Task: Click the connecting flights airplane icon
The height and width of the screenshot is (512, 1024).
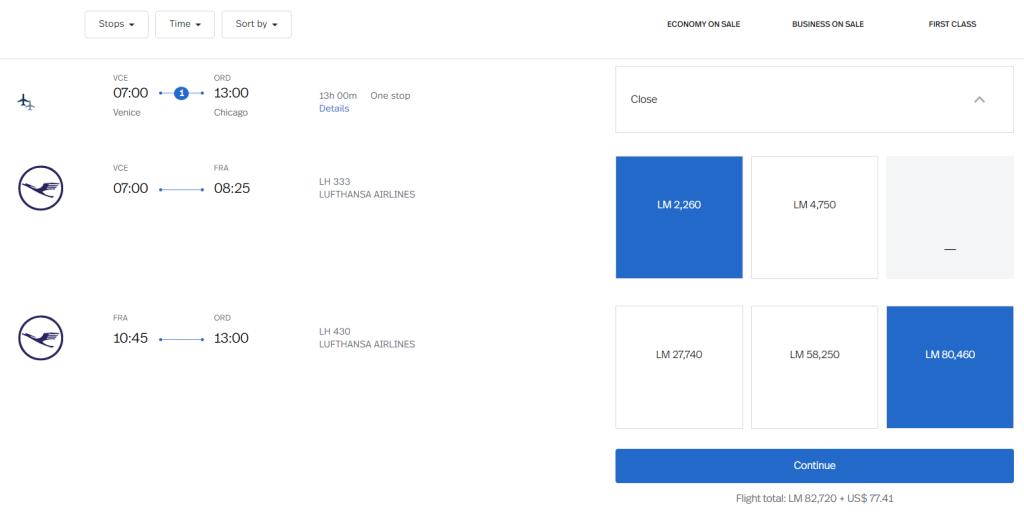Action: 27,102
